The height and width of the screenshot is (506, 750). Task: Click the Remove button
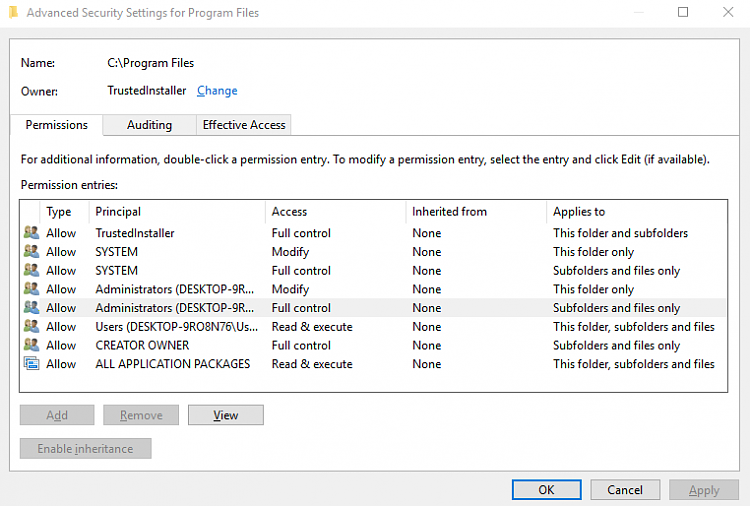pos(141,415)
